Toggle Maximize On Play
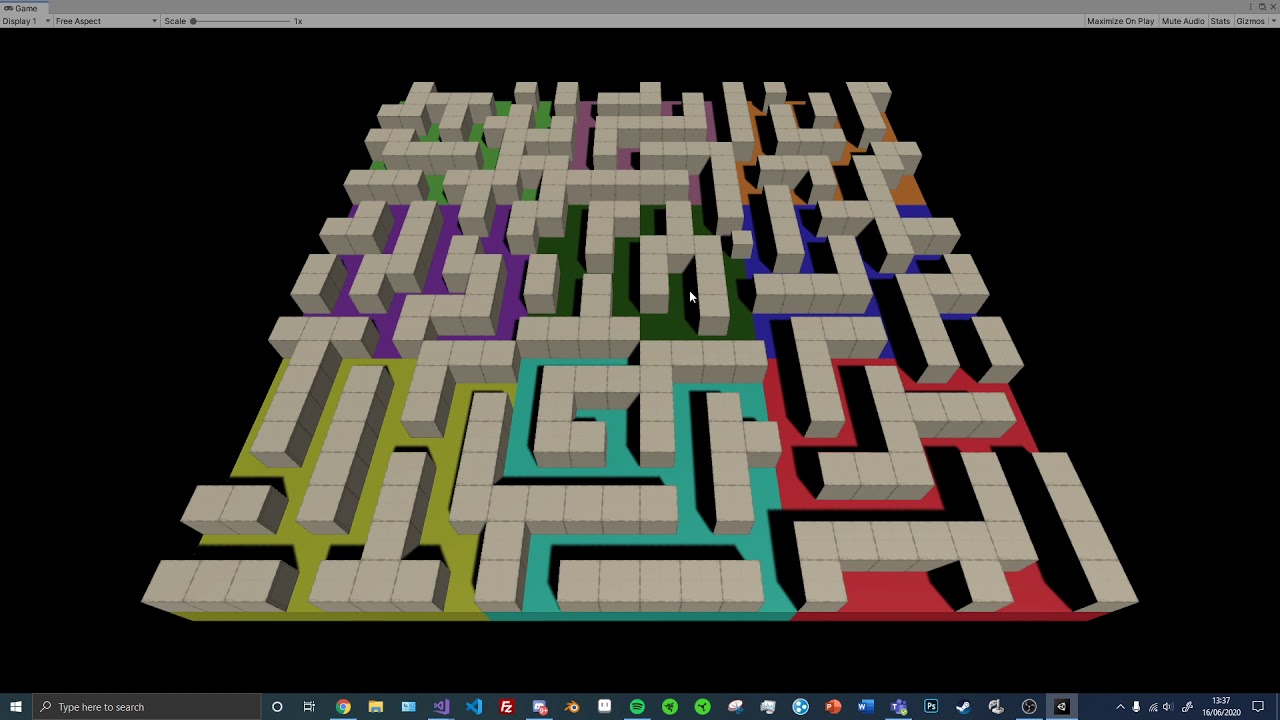The width and height of the screenshot is (1280, 720). 1120,21
